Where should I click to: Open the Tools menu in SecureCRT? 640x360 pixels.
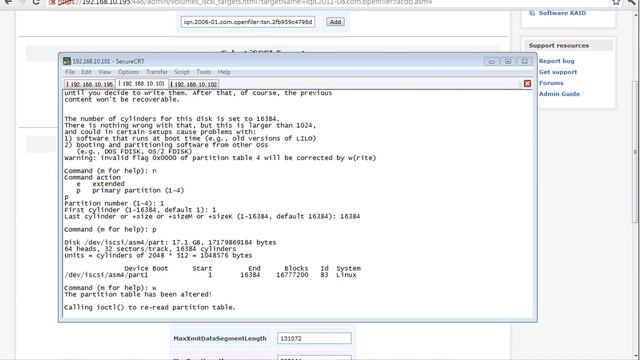pyautogui.click(x=204, y=72)
